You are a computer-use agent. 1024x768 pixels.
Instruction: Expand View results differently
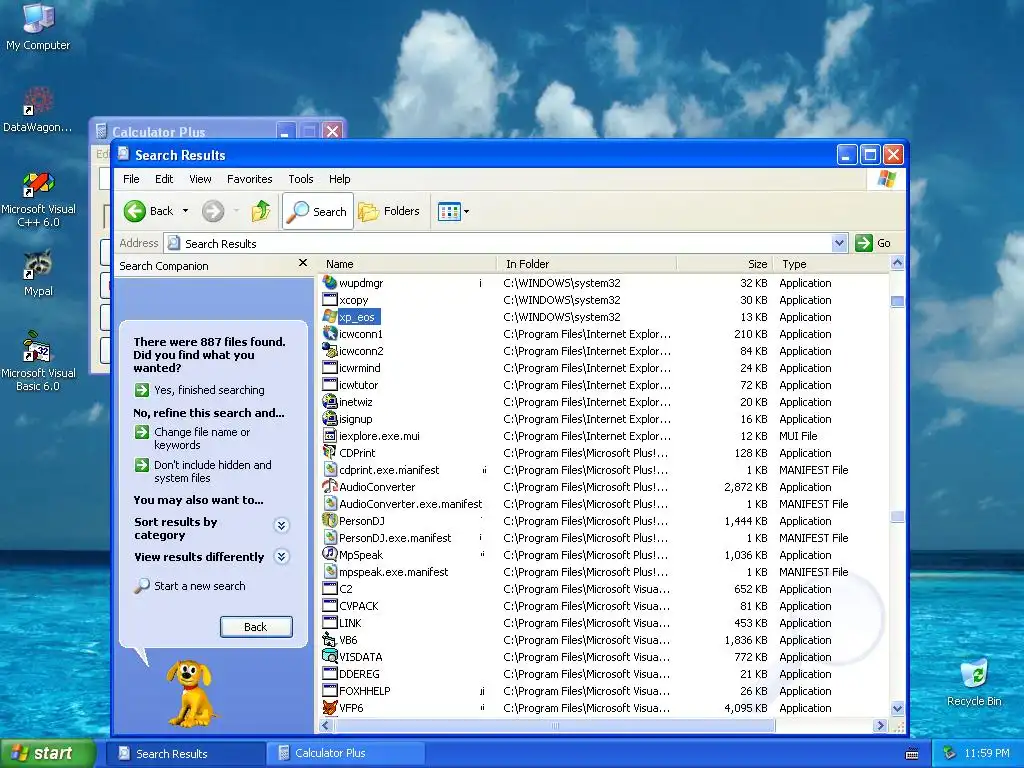pyautogui.click(x=281, y=556)
